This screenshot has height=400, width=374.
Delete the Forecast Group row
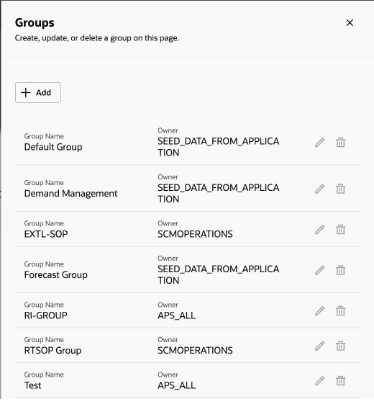click(340, 270)
